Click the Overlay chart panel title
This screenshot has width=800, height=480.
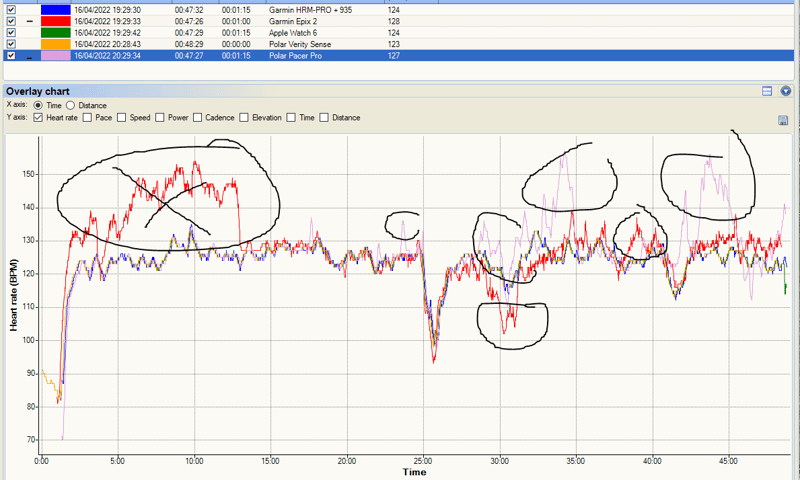click(38, 91)
